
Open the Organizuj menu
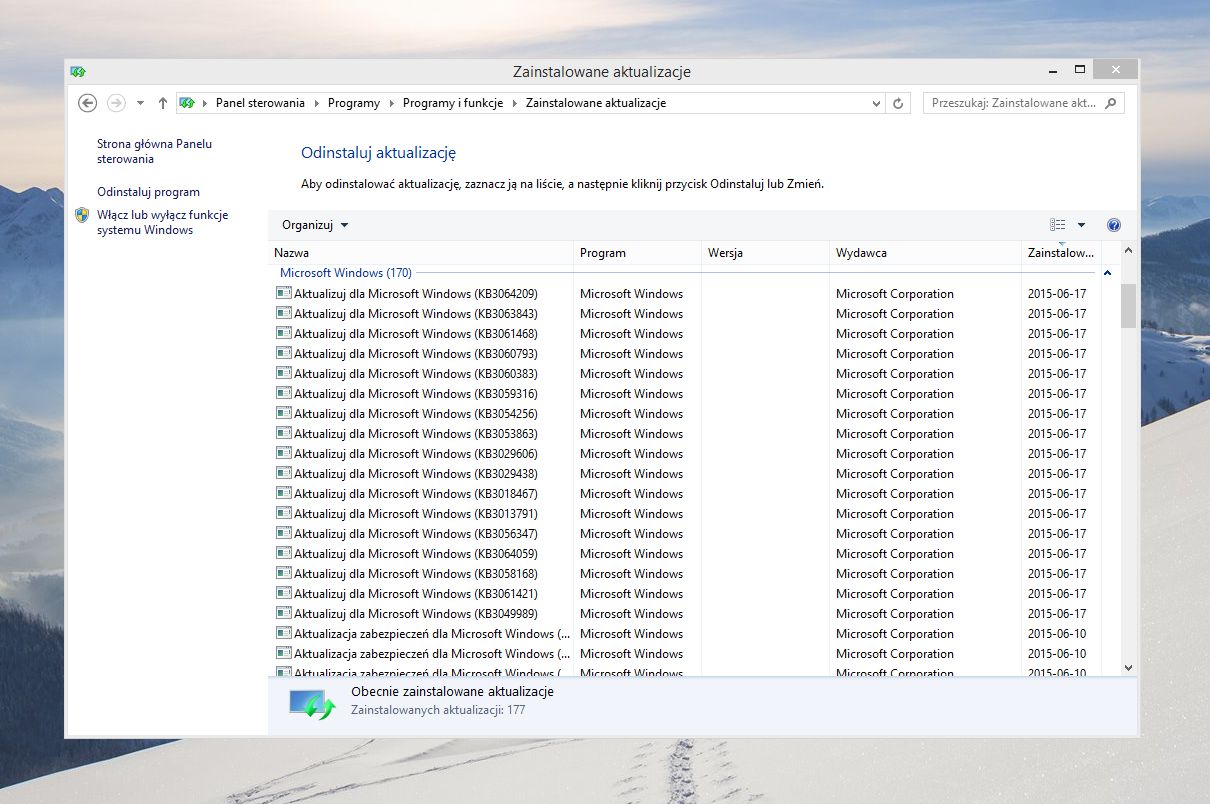point(315,225)
